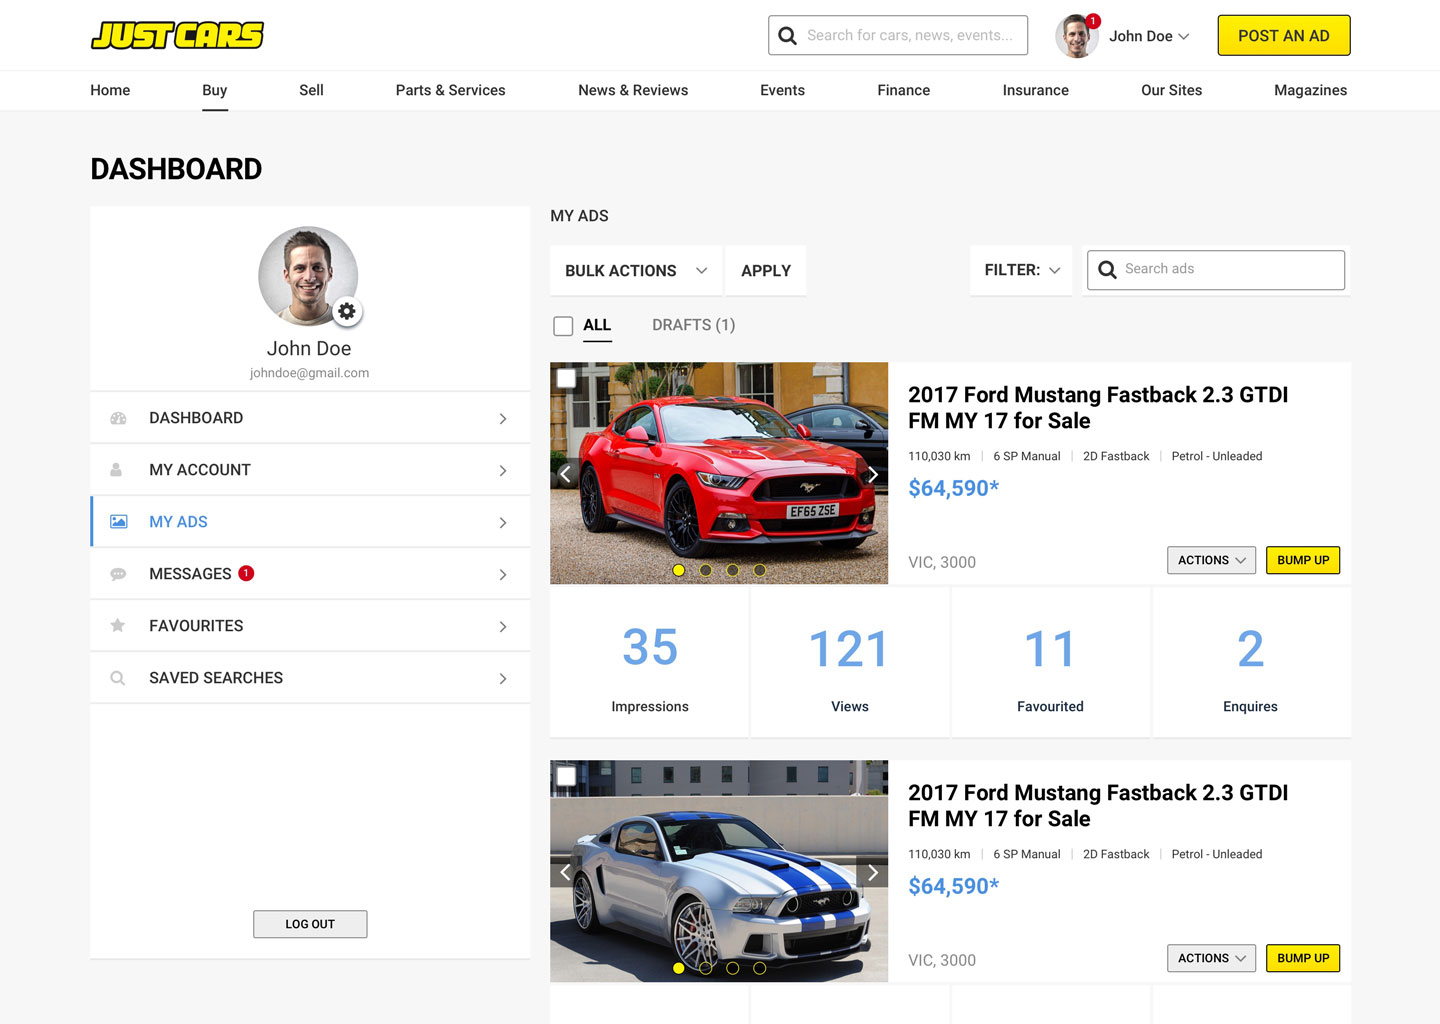Click the Messages speech bubble icon
The height and width of the screenshot is (1024, 1440).
pyautogui.click(x=118, y=574)
